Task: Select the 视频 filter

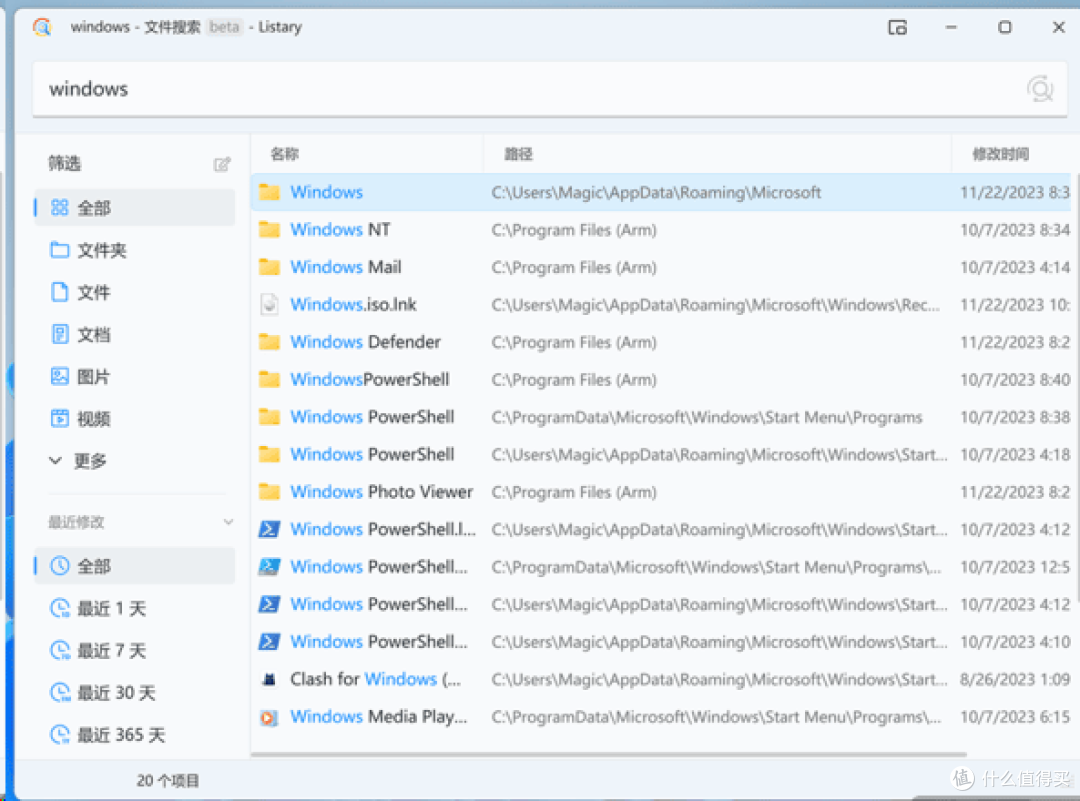Action: click(135, 418)
